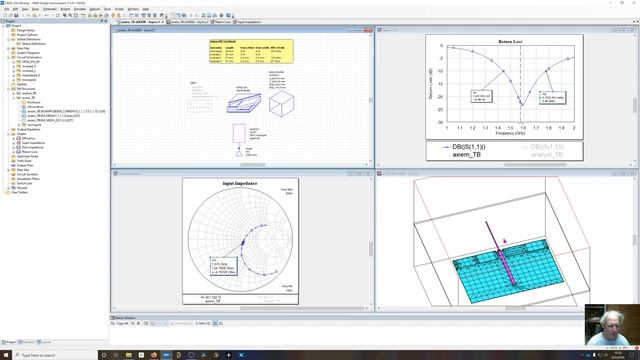Click the Windows Start button

point(6,355)
